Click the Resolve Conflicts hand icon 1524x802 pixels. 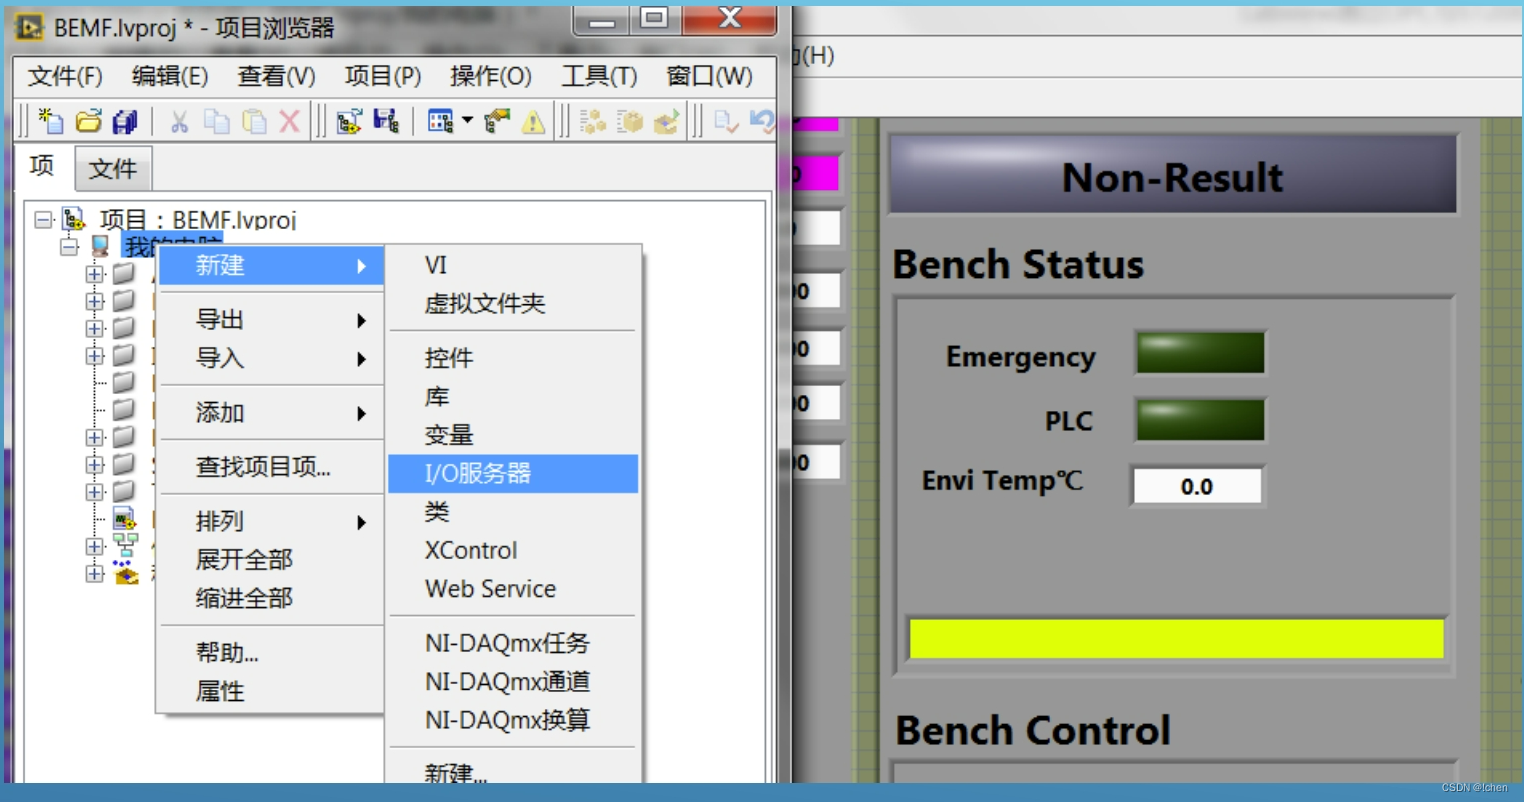click(496, 121)
